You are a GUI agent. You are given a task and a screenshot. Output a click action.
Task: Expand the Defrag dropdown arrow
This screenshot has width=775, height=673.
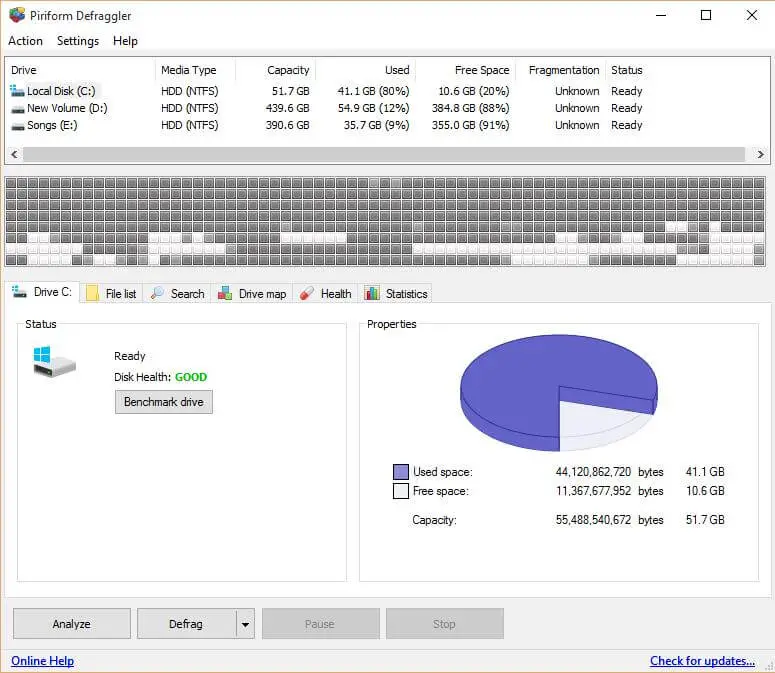pos(245,624)
